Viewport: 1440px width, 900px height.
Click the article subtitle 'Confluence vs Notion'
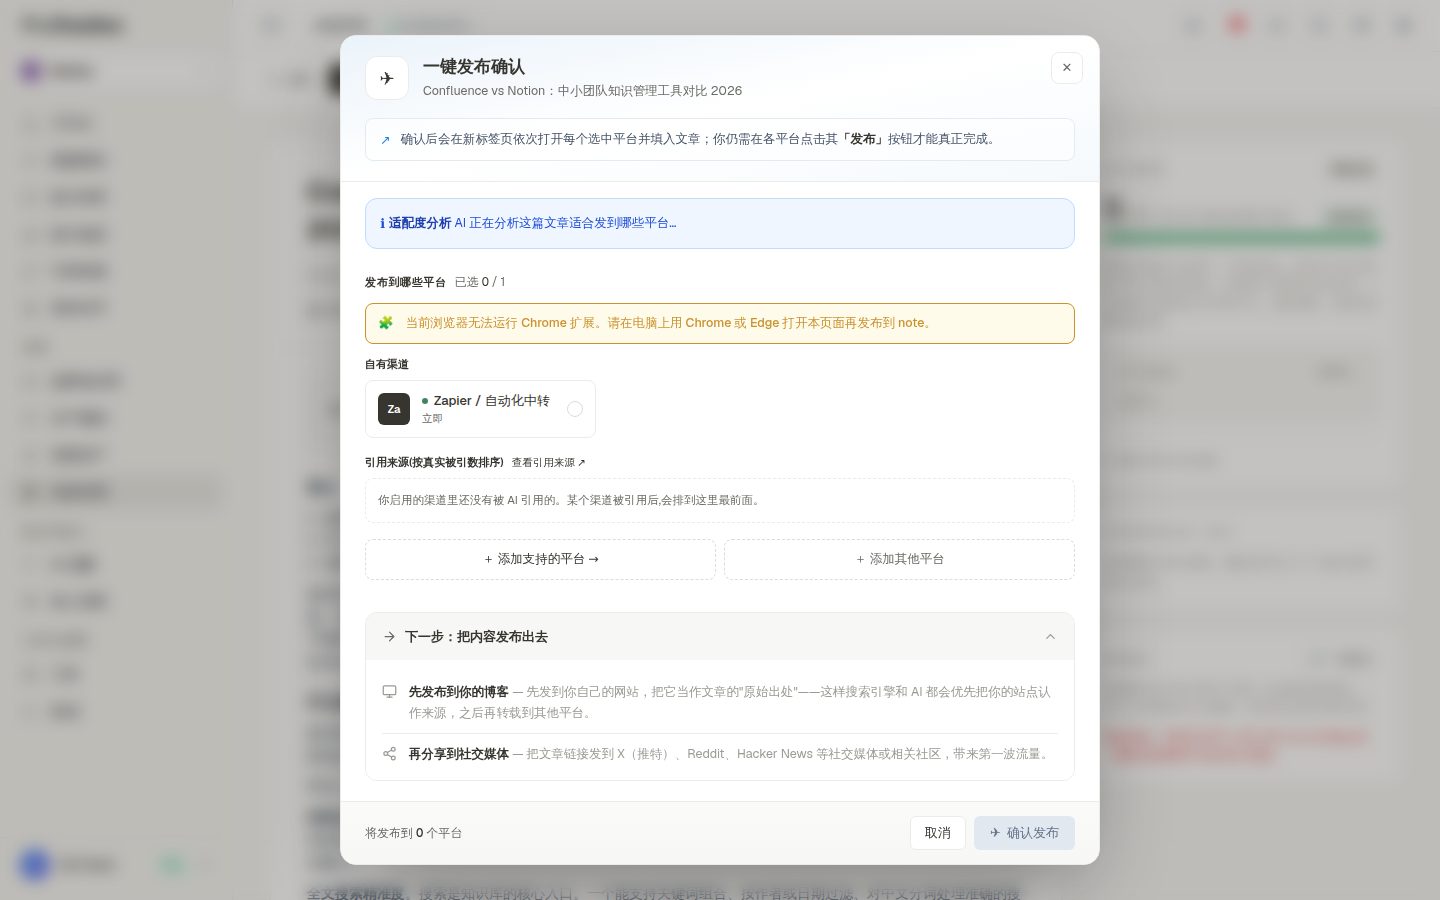[x=582, y=91]
